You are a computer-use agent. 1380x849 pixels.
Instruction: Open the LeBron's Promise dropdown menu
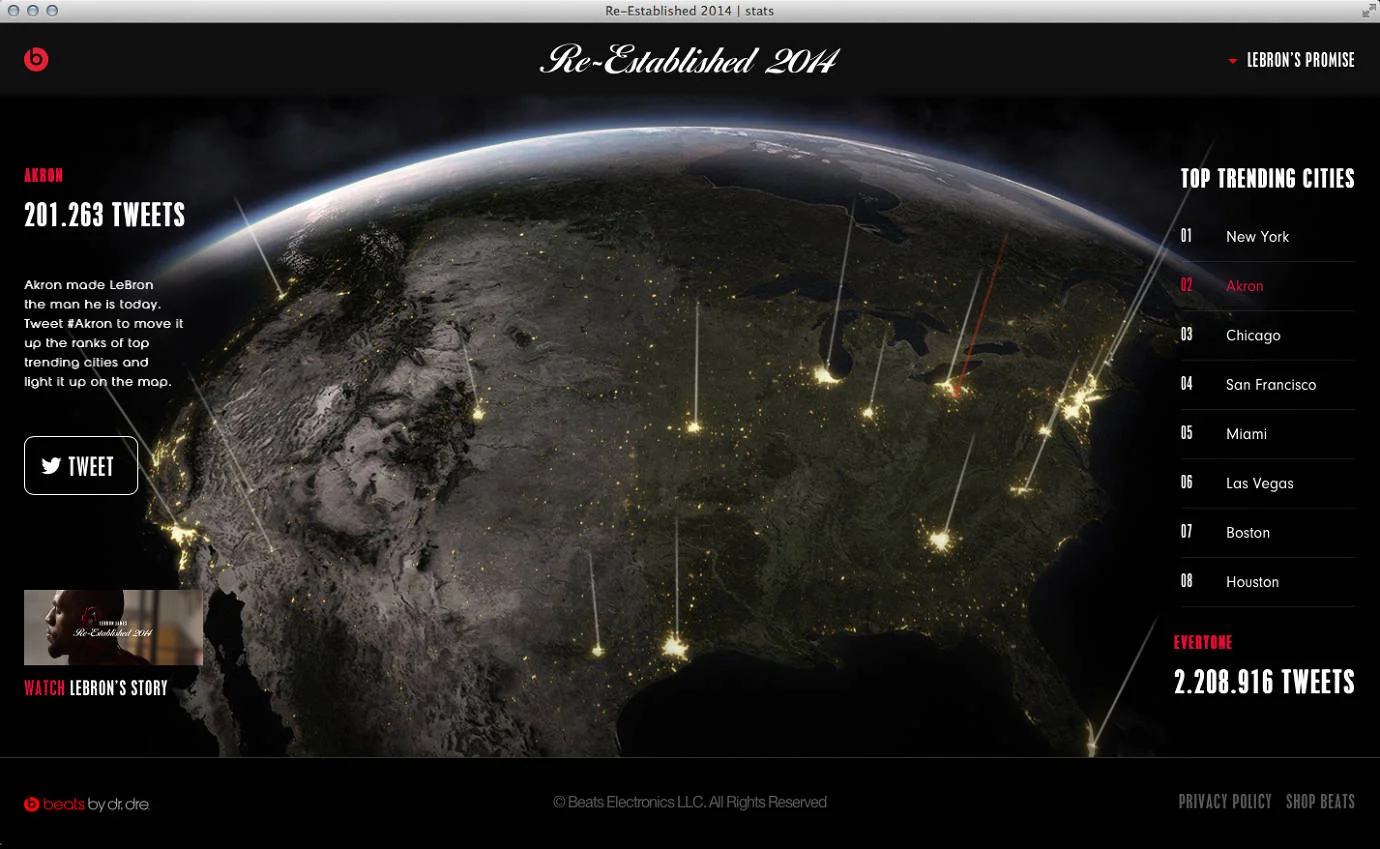point(1291,60)
